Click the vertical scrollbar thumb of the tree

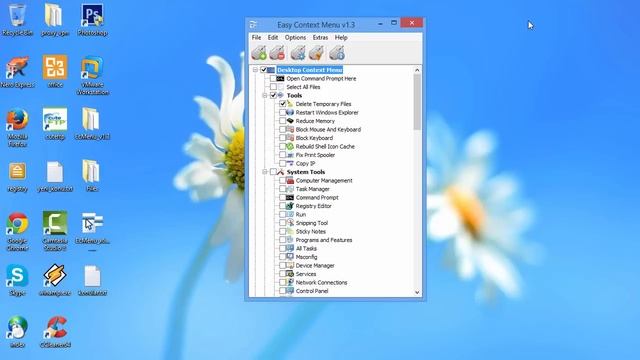tap(417, 102)
